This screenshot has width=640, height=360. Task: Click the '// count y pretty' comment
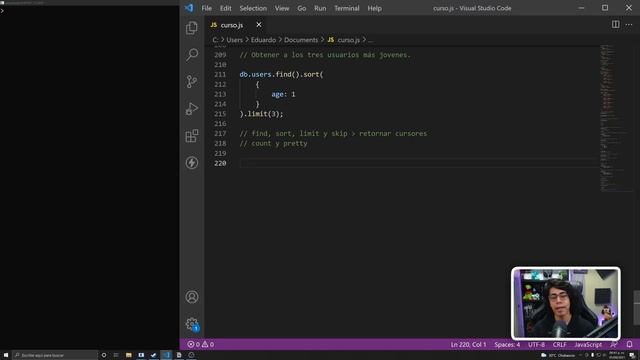click(x=273, y=143)
